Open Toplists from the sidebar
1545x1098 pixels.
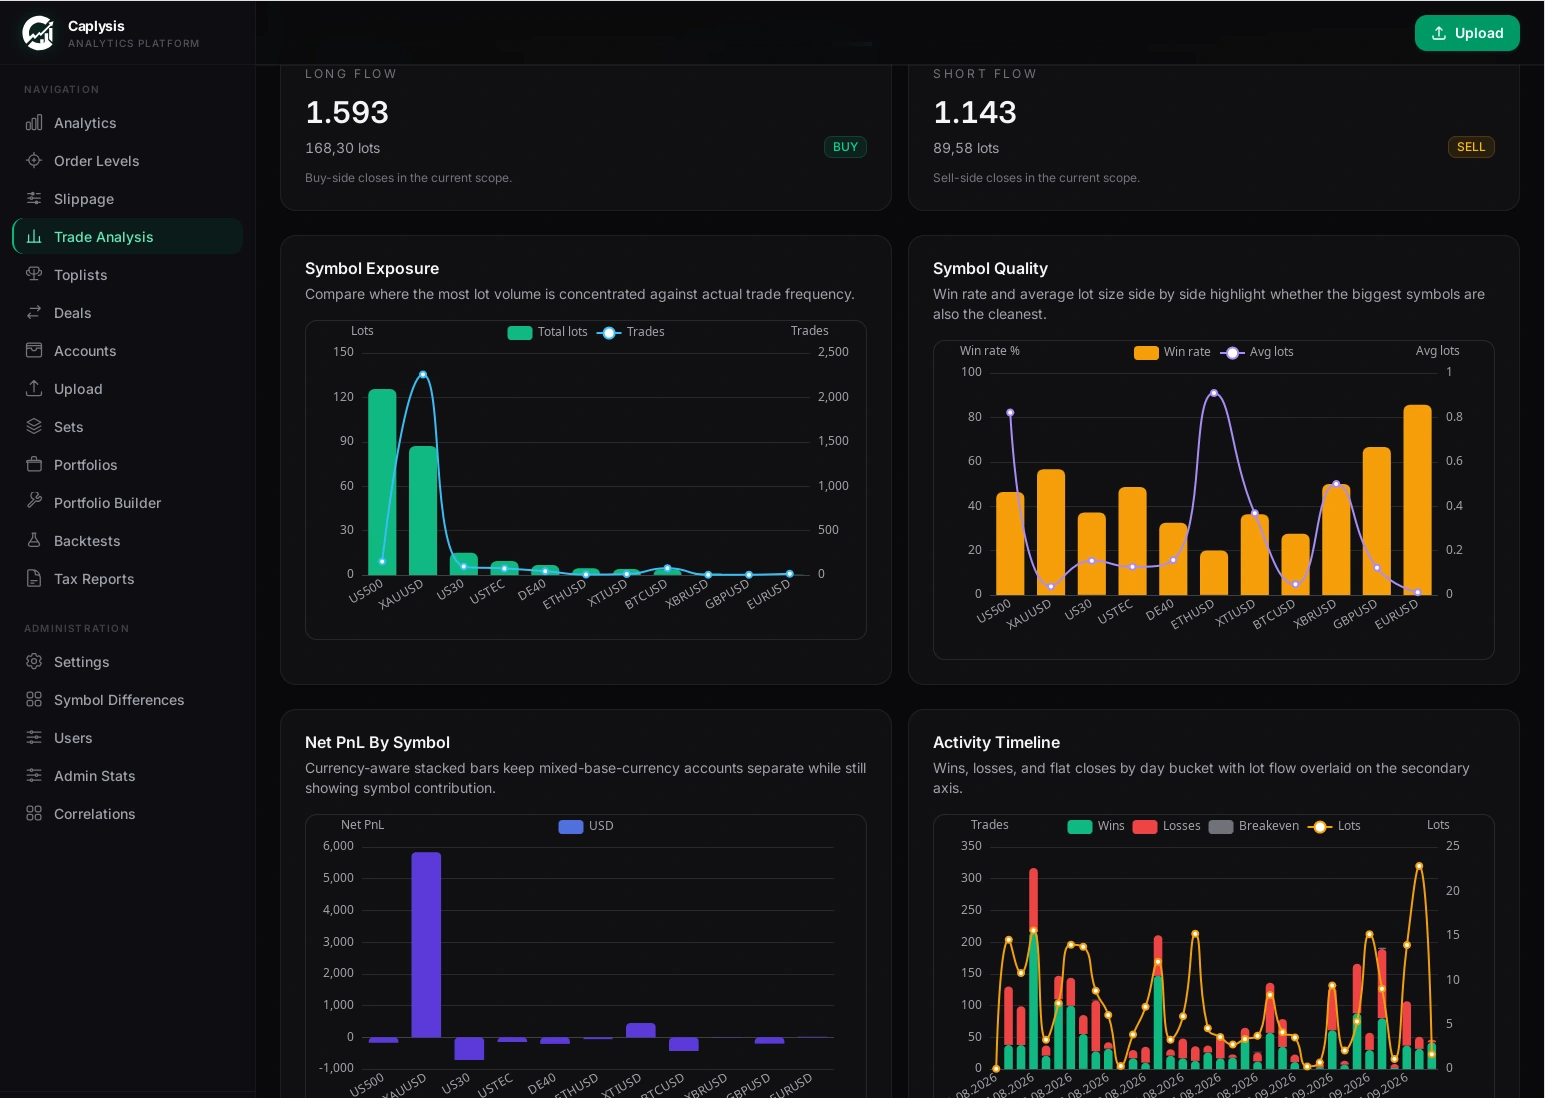(127, 275)
